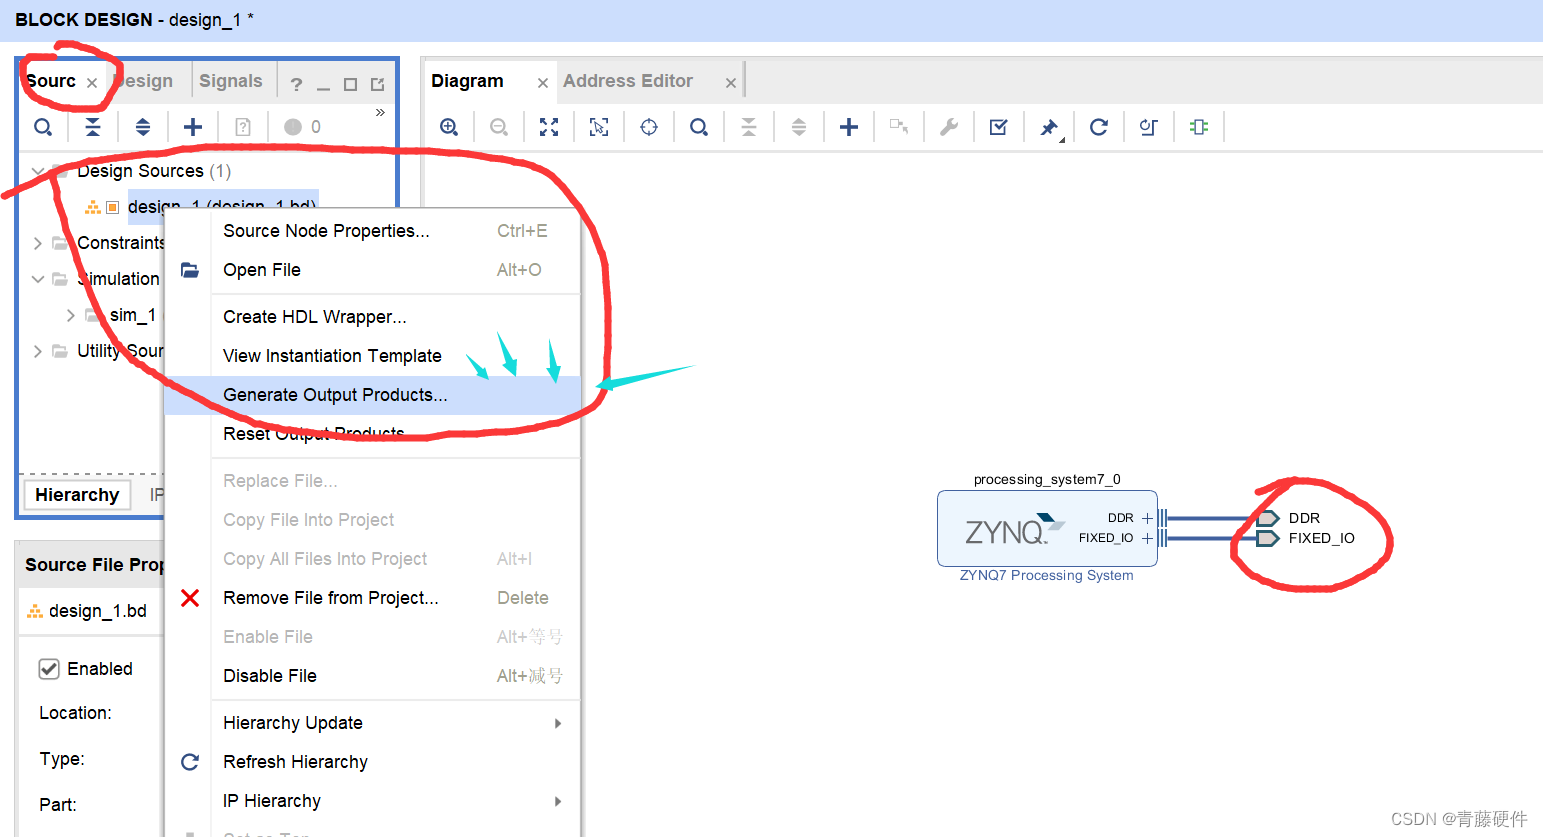This screenshot has height=837, width=1543.
Task: Choose Refresh Hierarchy
Action: tap(372, 762)
